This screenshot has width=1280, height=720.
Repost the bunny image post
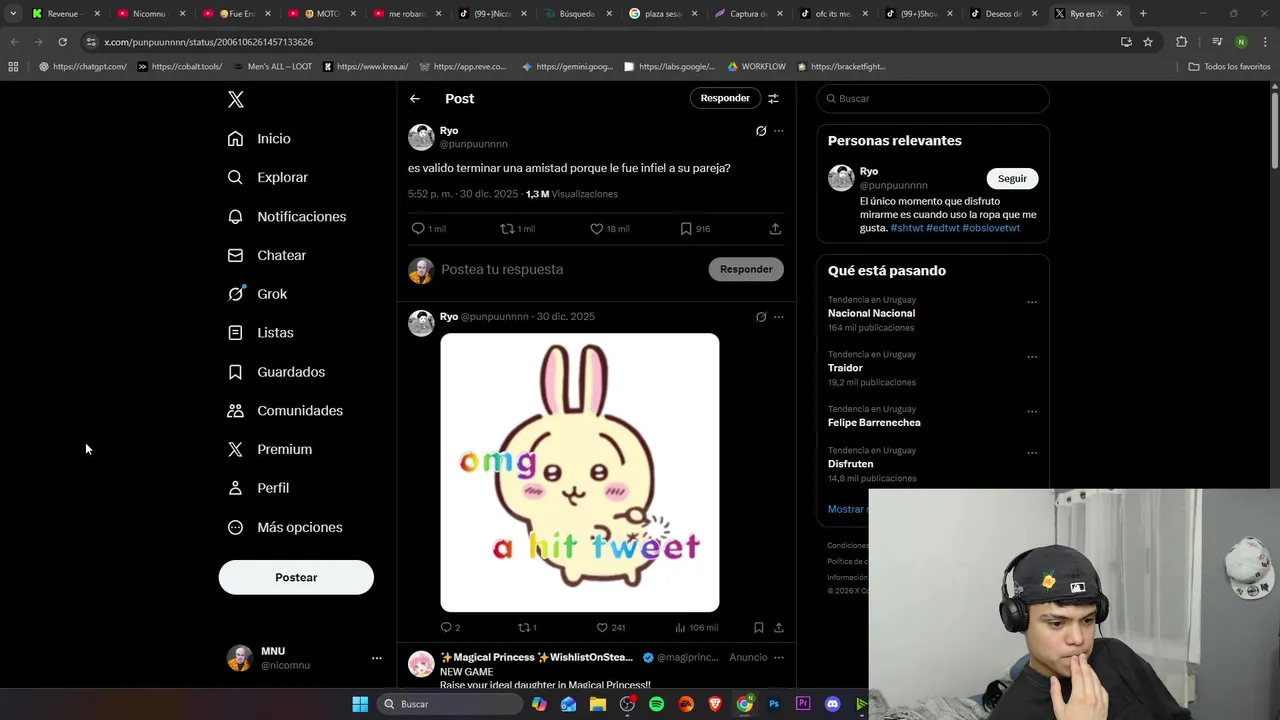(x=527, y=628)
